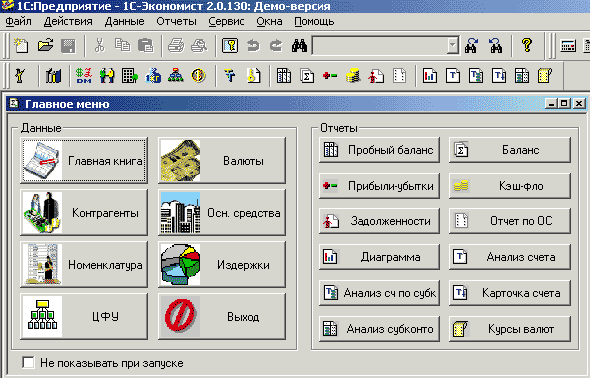Click the yellow question mark help icon
Viewport: 590px width, 378px height.
(527, 46)
